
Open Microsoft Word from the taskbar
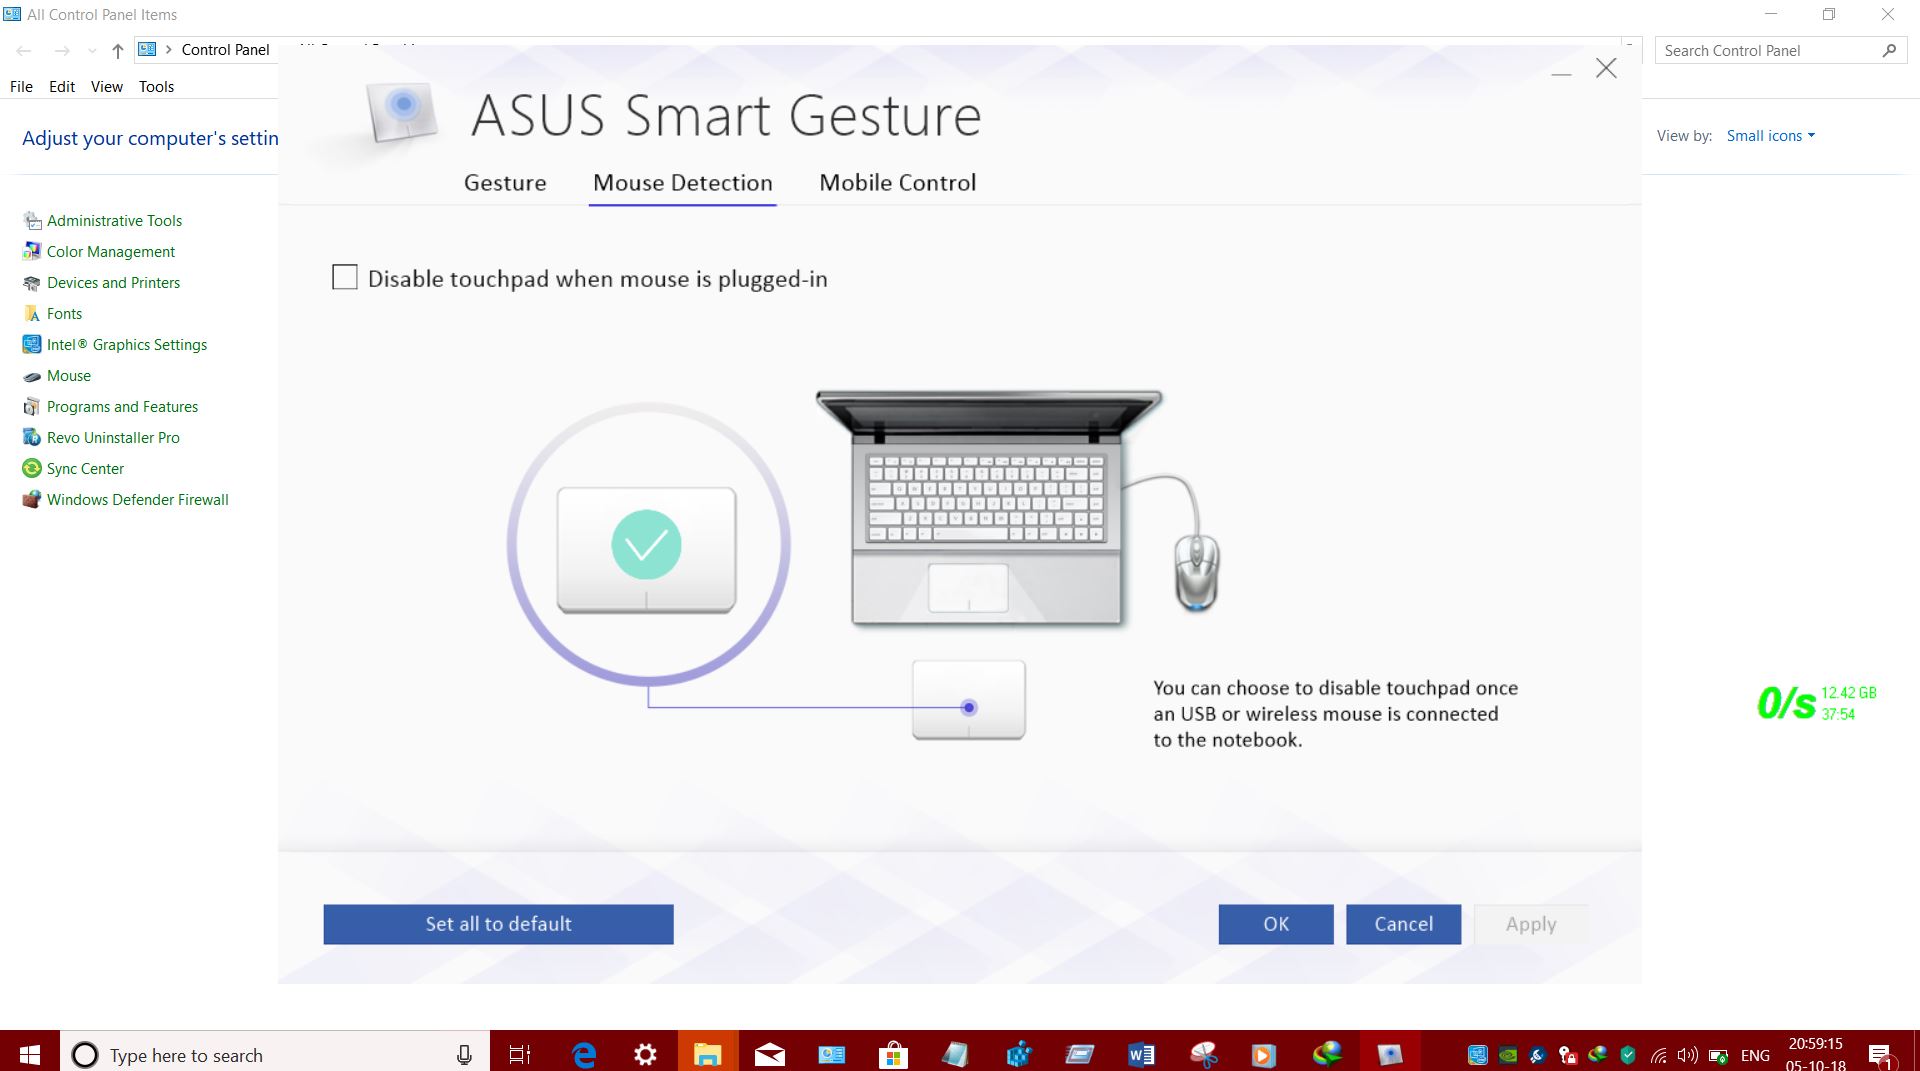(x=1141, y=1054)
